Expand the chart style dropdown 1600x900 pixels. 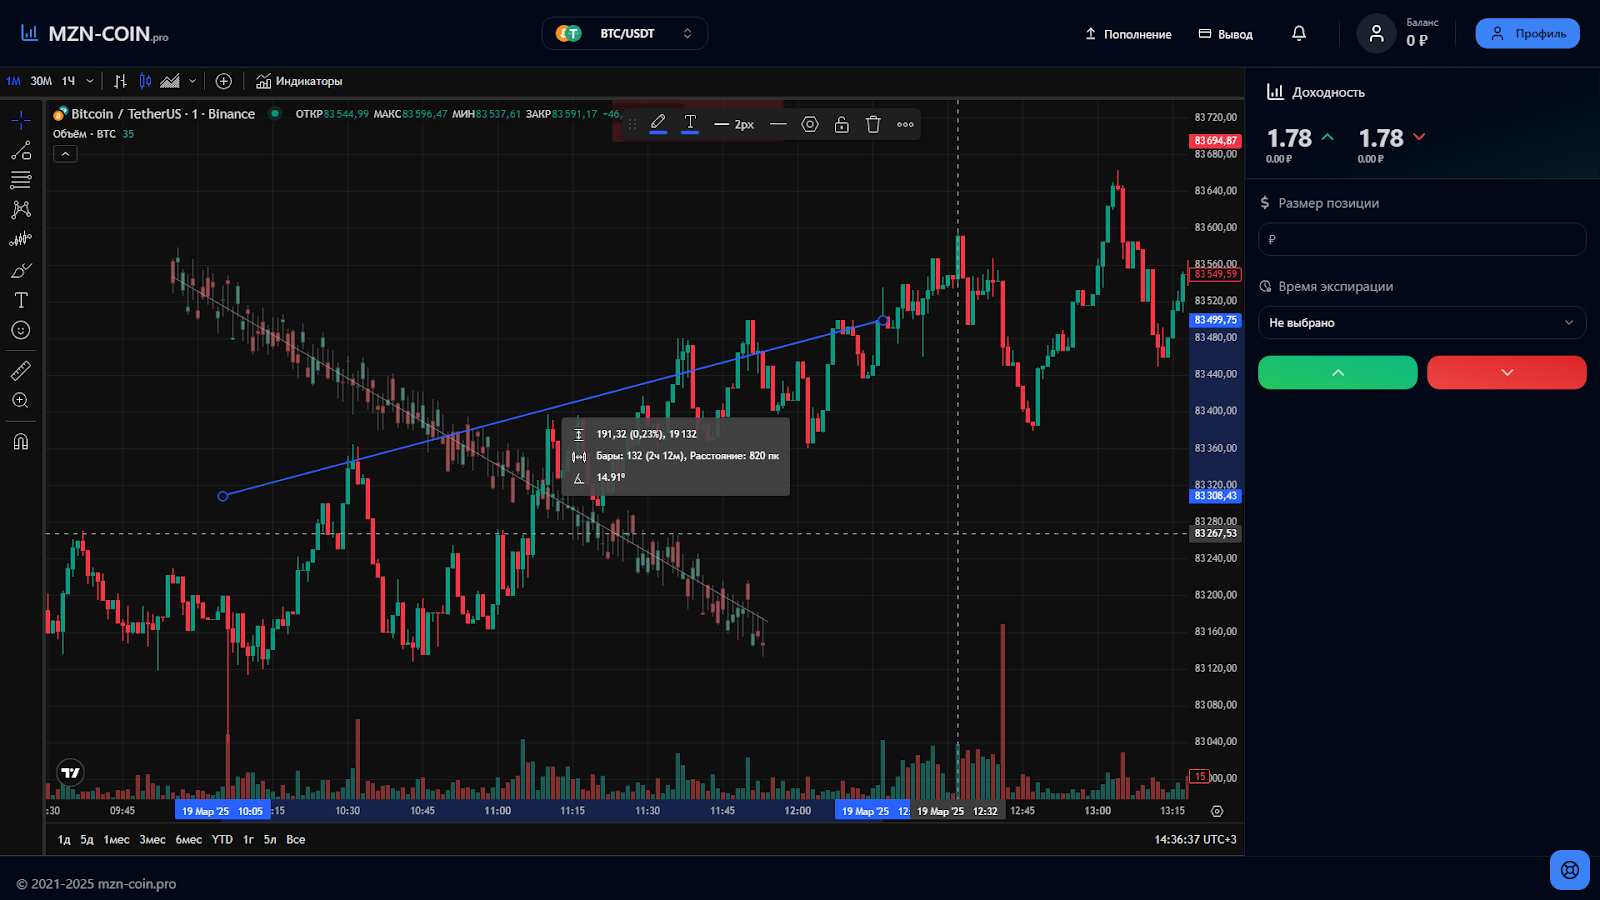[193, 81]
